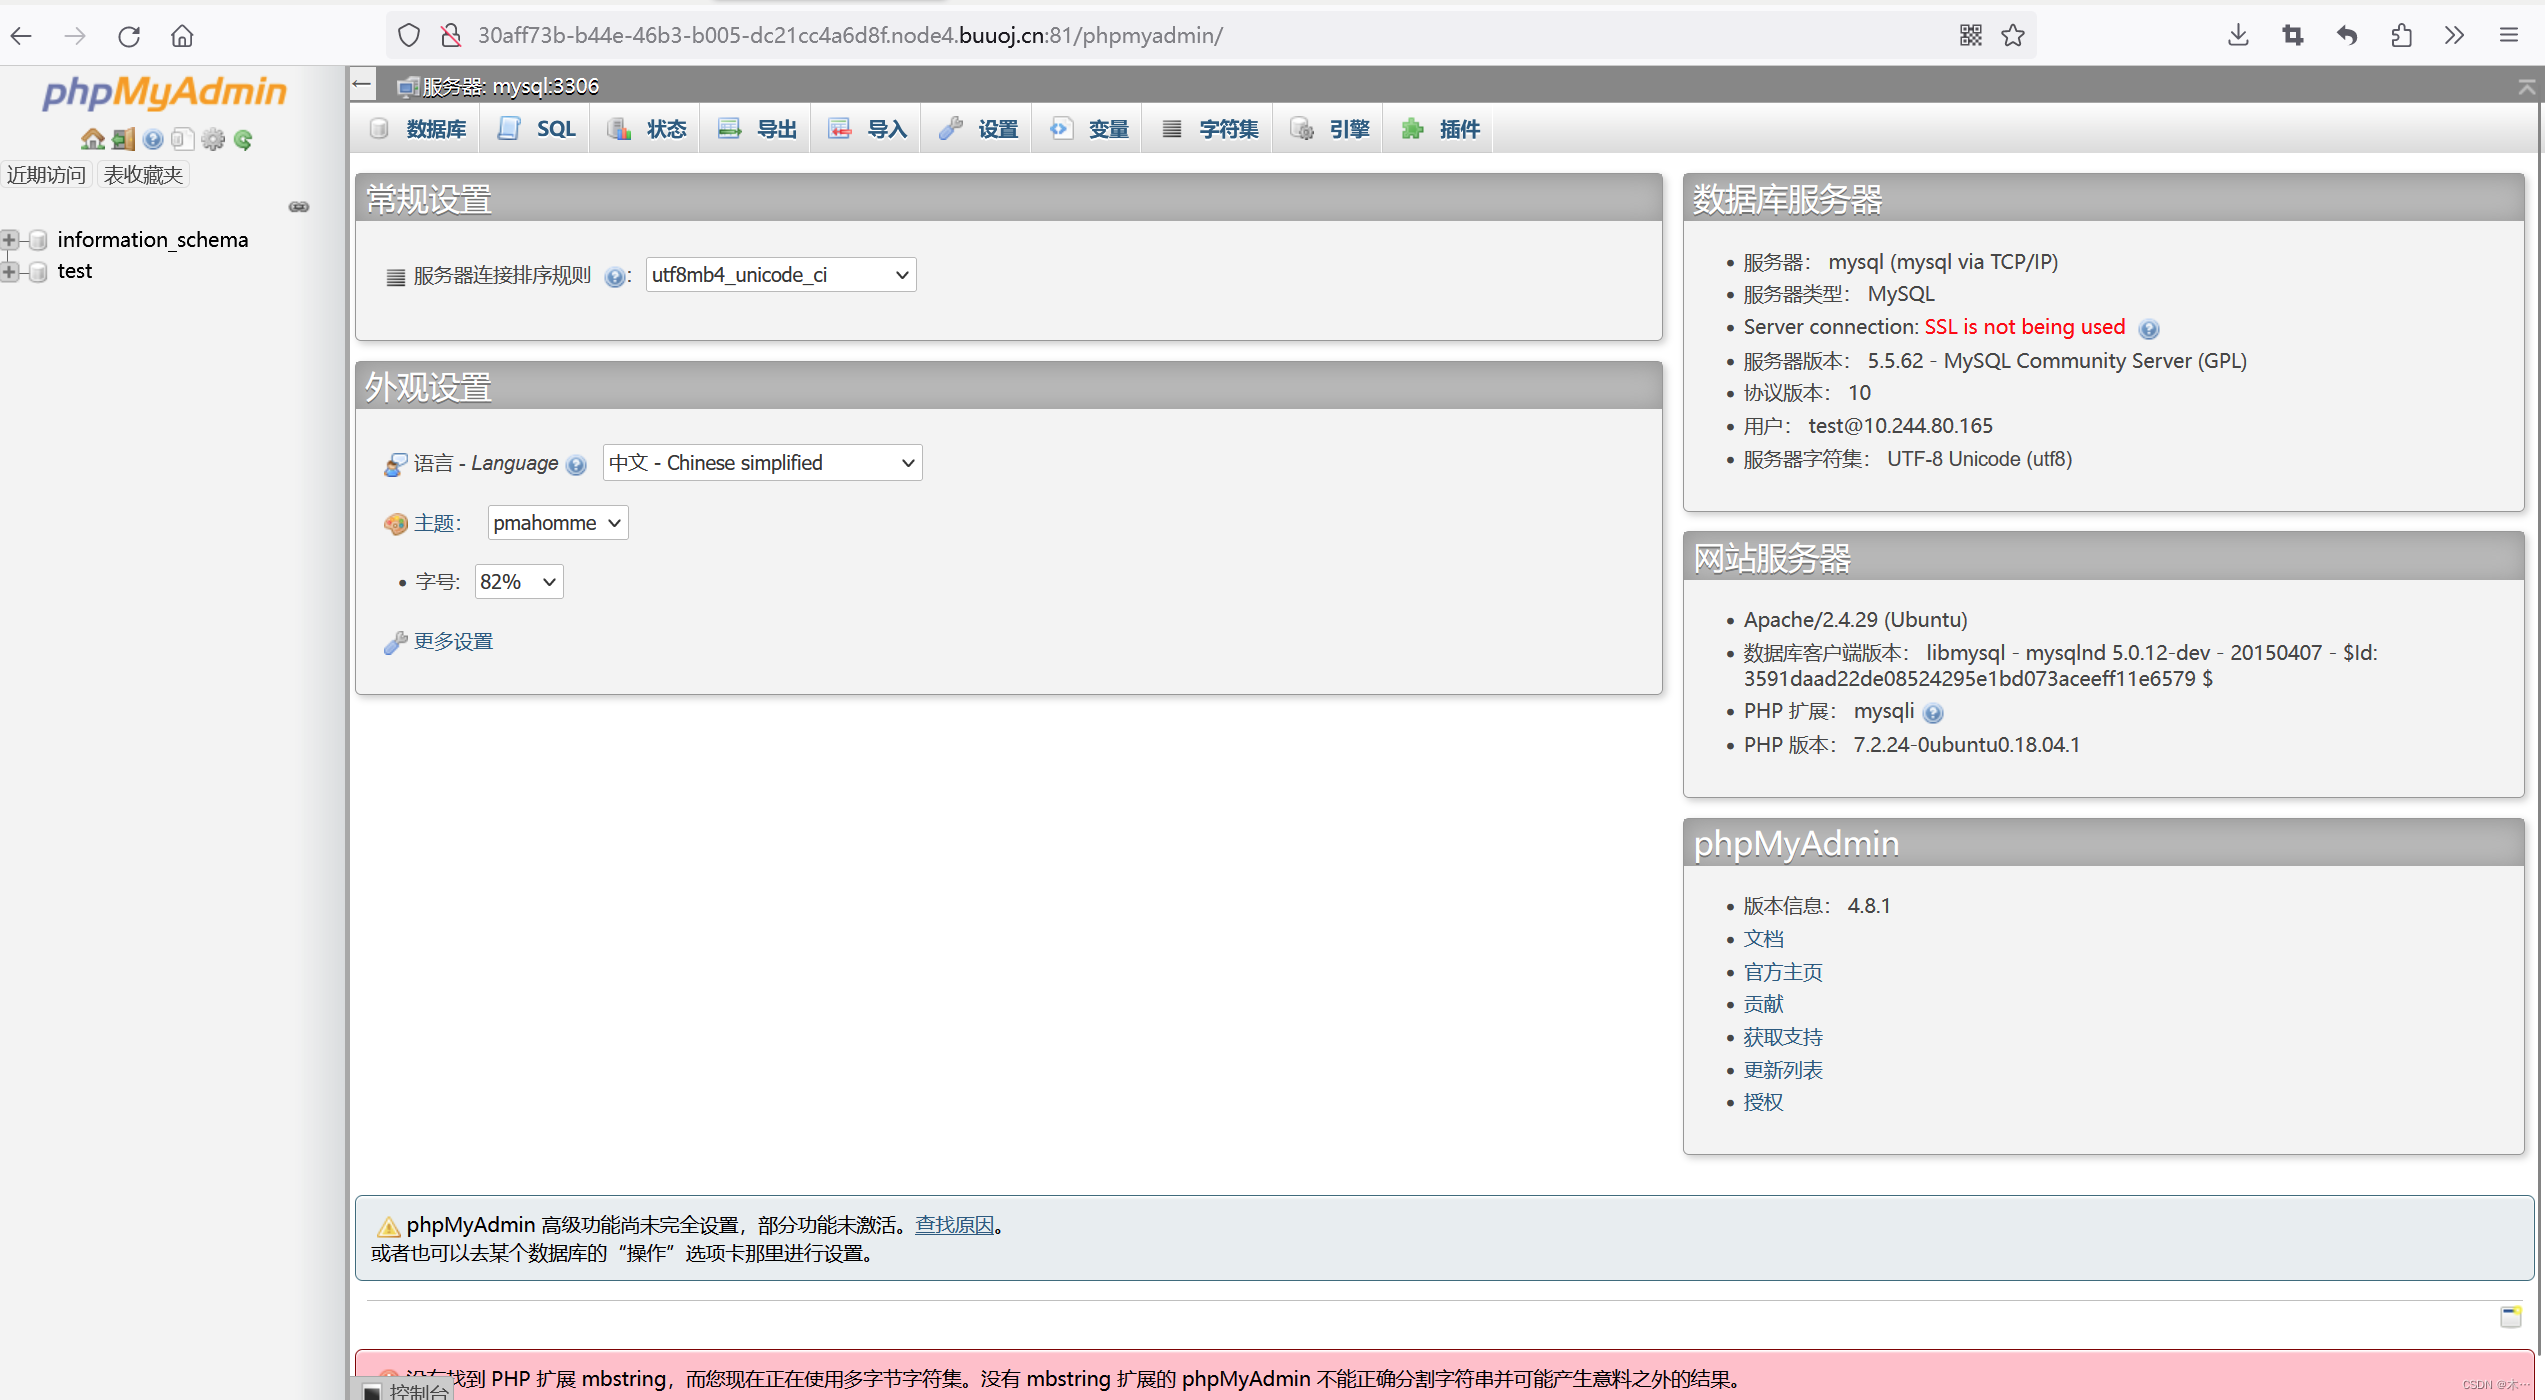Open the pmahomme theme dropdown
2545x1400 pixels.
click(557, 523)
